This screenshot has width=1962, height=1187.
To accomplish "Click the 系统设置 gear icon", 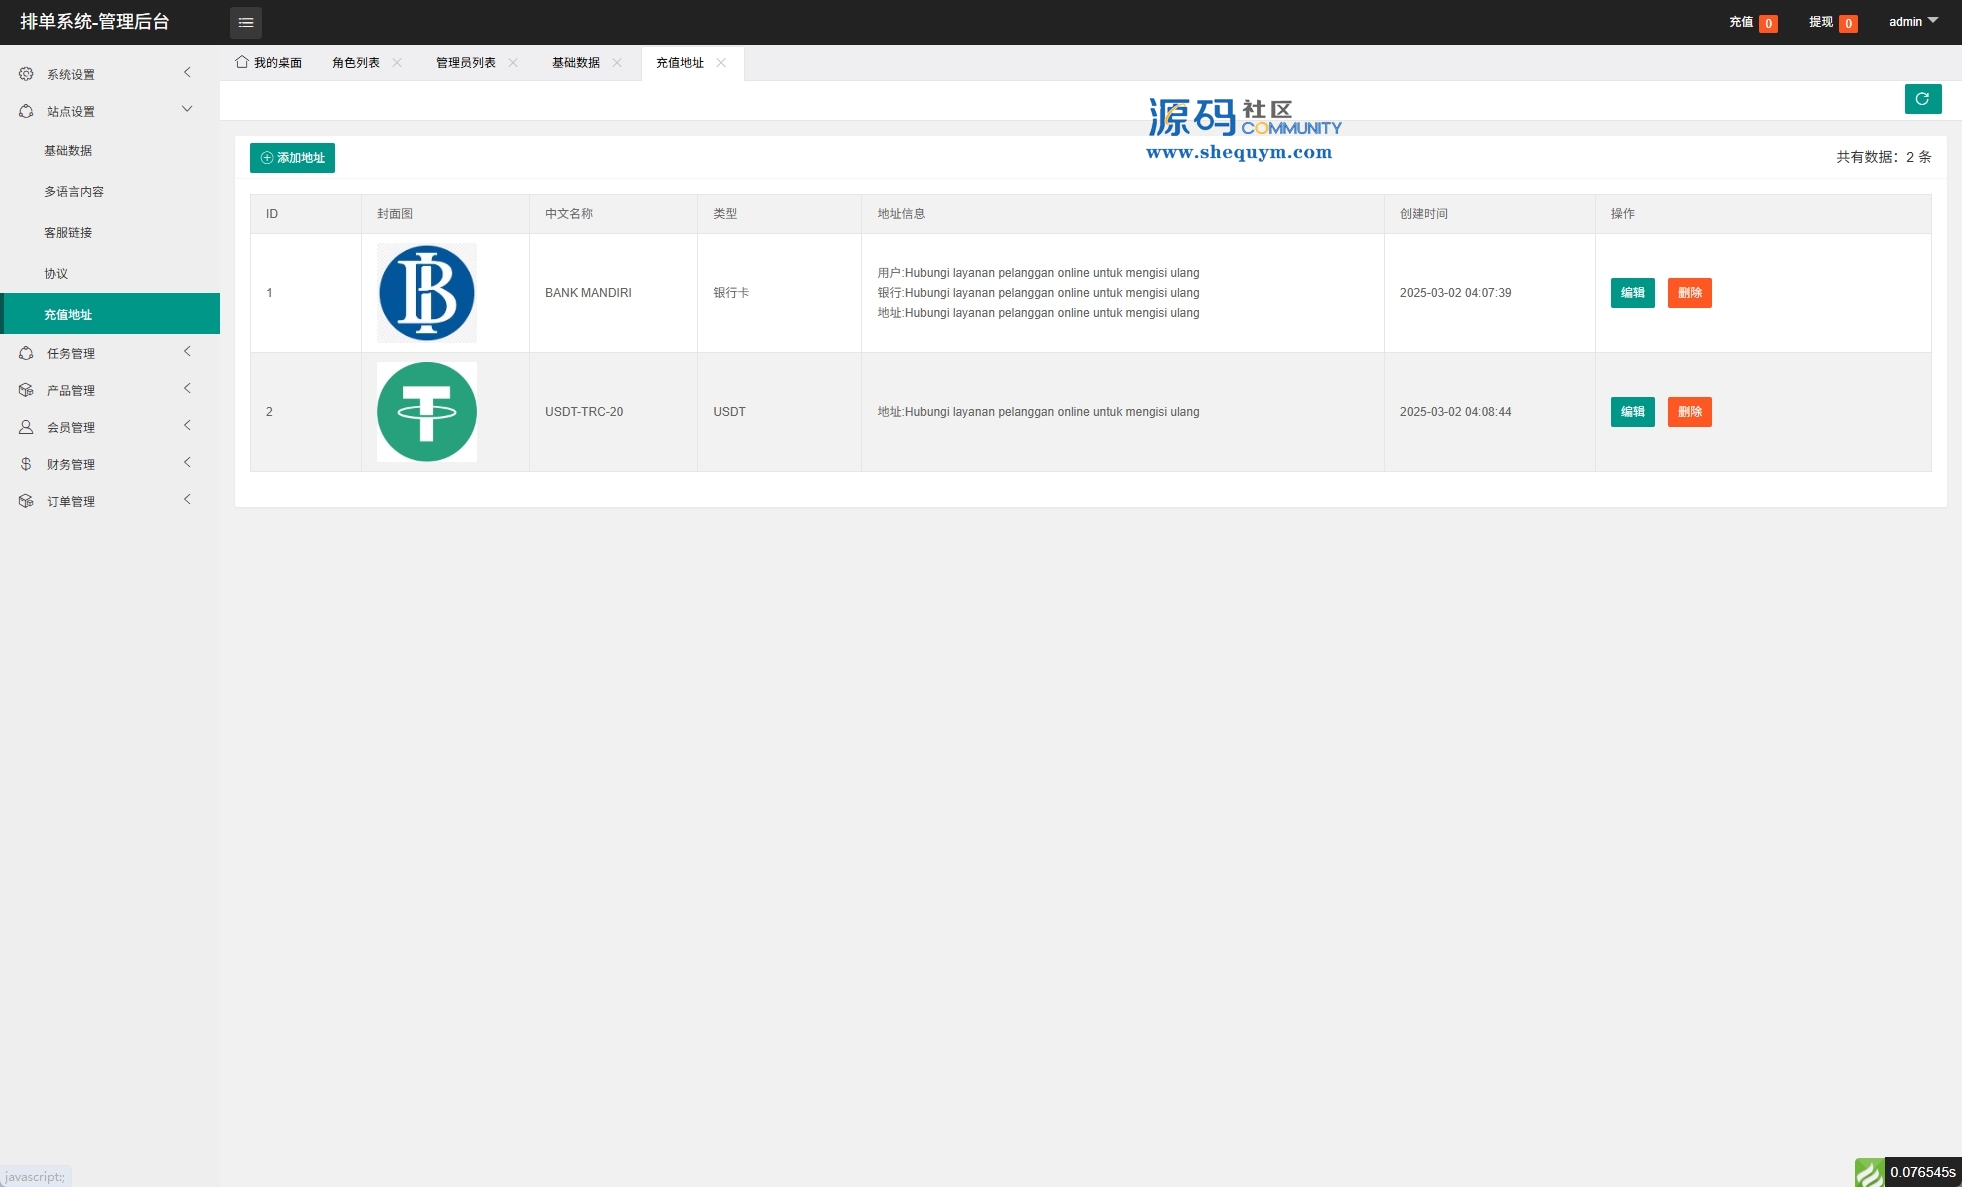I will point(26,74).
